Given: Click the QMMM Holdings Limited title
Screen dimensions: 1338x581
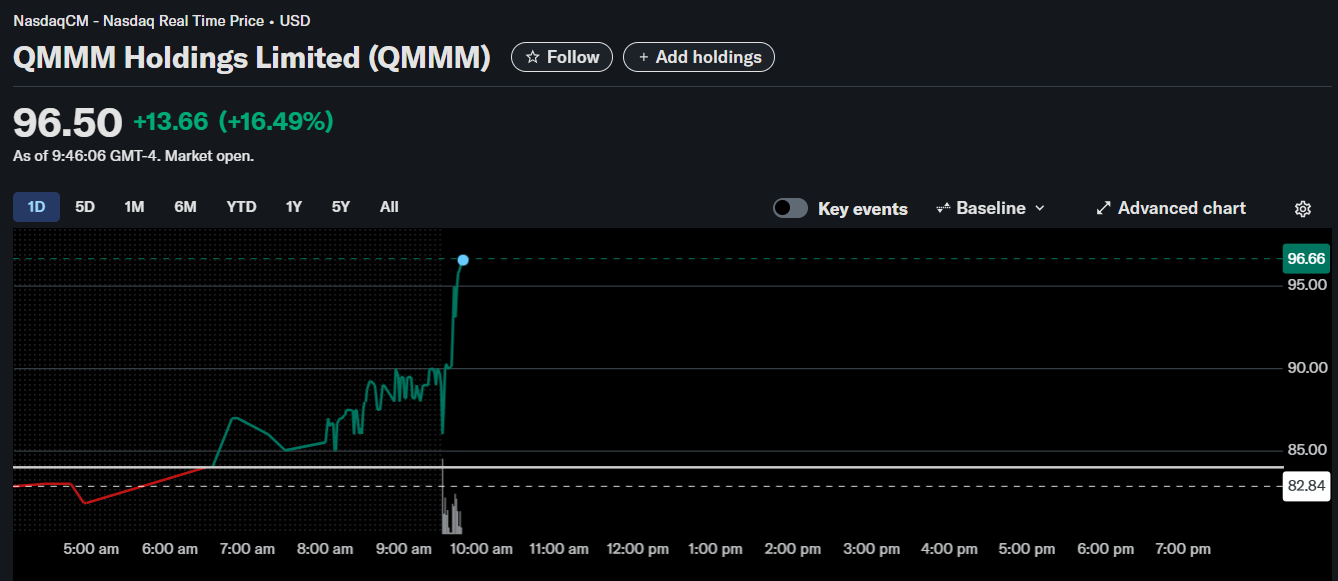Looking at the screenshot, I should pyautogui.click(x=252, y=58).
